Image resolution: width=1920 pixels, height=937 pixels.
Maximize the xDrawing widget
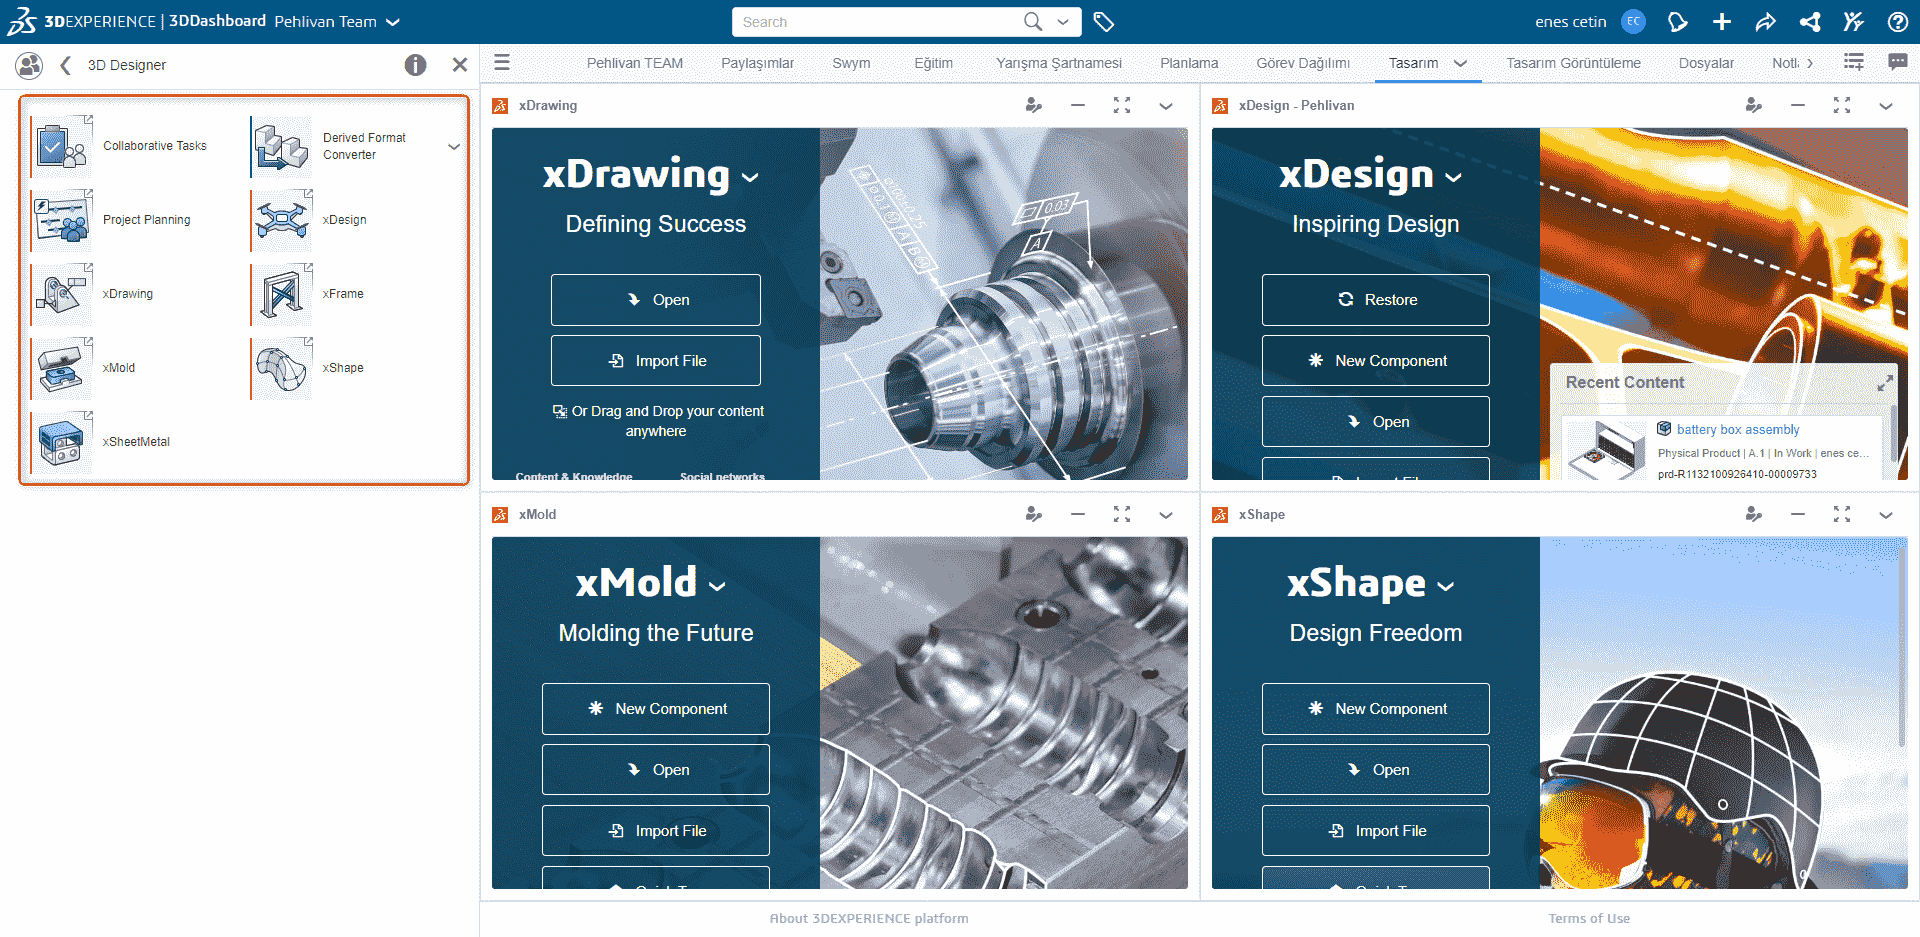1122,105
